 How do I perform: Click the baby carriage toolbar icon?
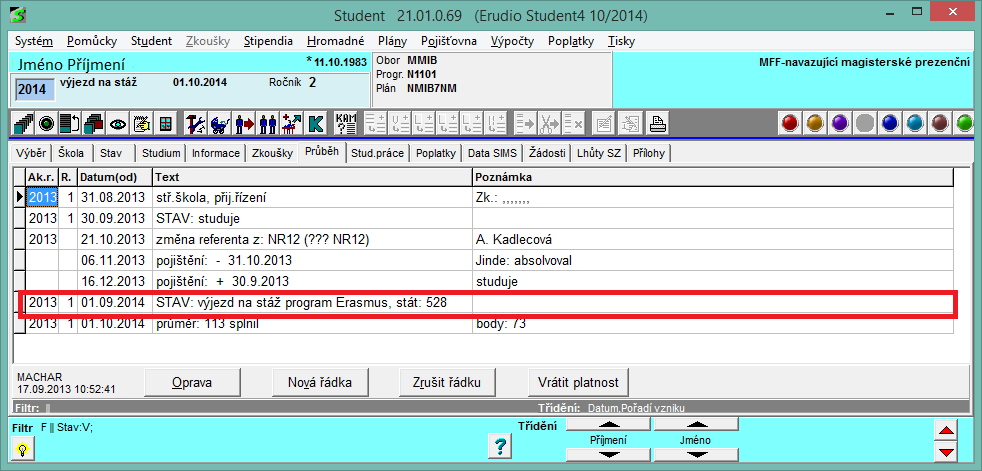click(219, 124)
